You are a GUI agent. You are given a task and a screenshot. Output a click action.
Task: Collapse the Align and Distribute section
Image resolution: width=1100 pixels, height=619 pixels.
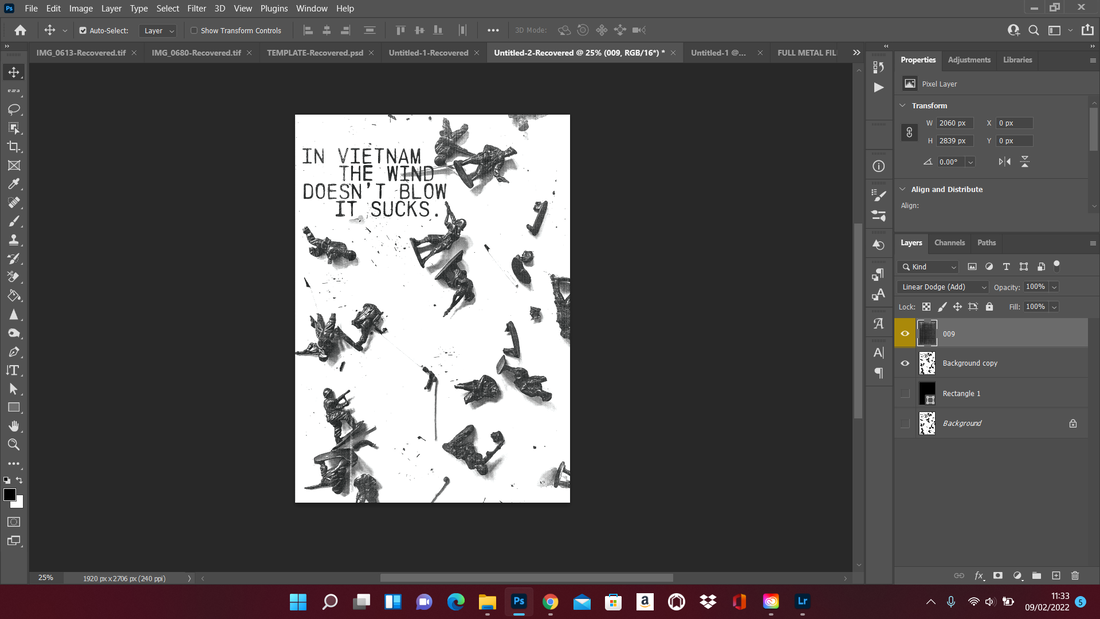click(x=903, y=189)
